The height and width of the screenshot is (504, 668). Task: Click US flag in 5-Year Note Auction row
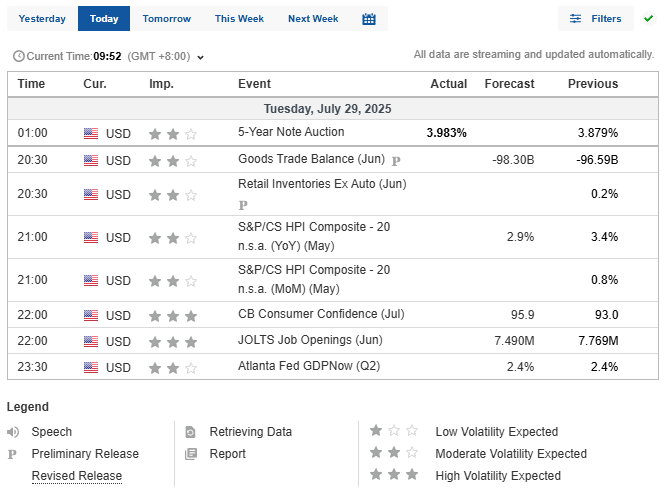(91, 134)
